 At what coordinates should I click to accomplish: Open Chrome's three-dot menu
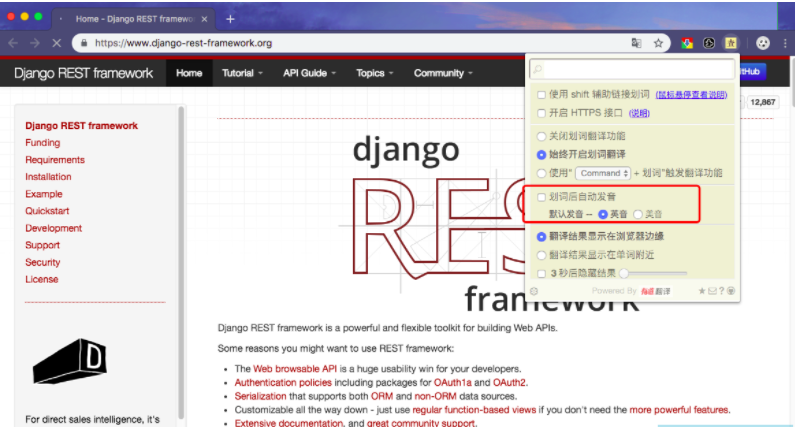[x=785, y=43]
